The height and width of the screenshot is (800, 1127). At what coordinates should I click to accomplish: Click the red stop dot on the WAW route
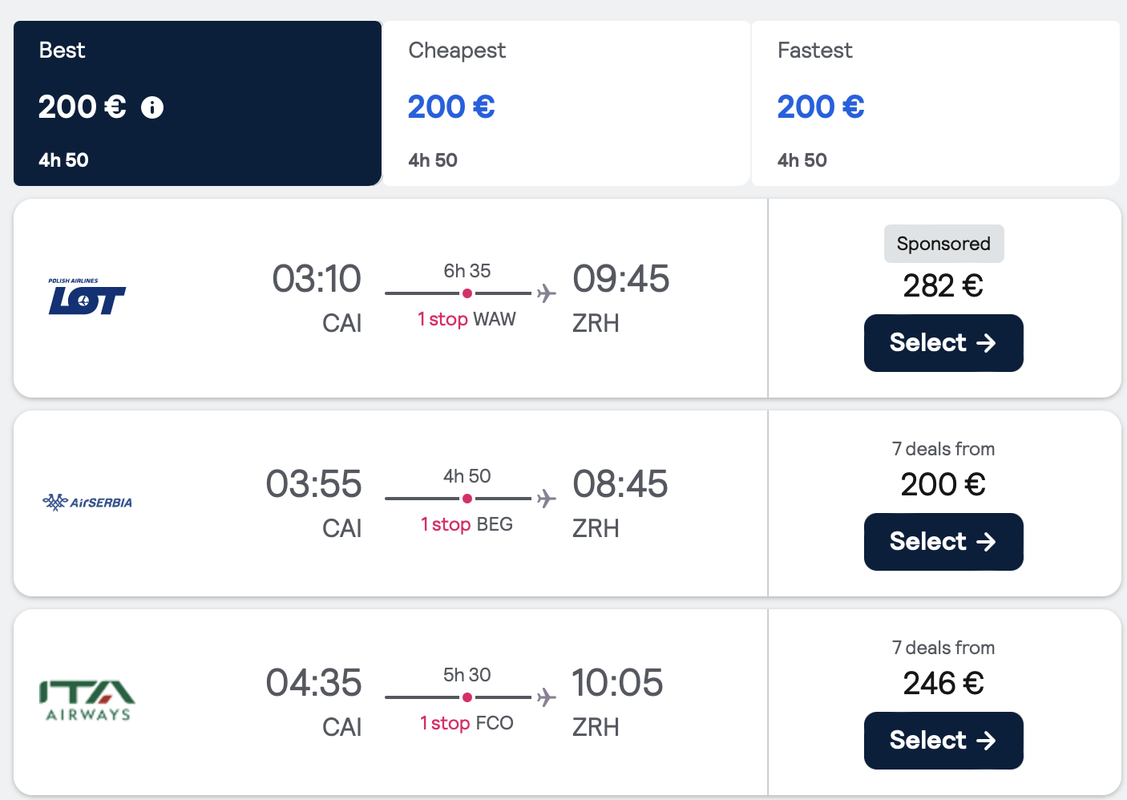pyautogui.click(x=467, y=293)
